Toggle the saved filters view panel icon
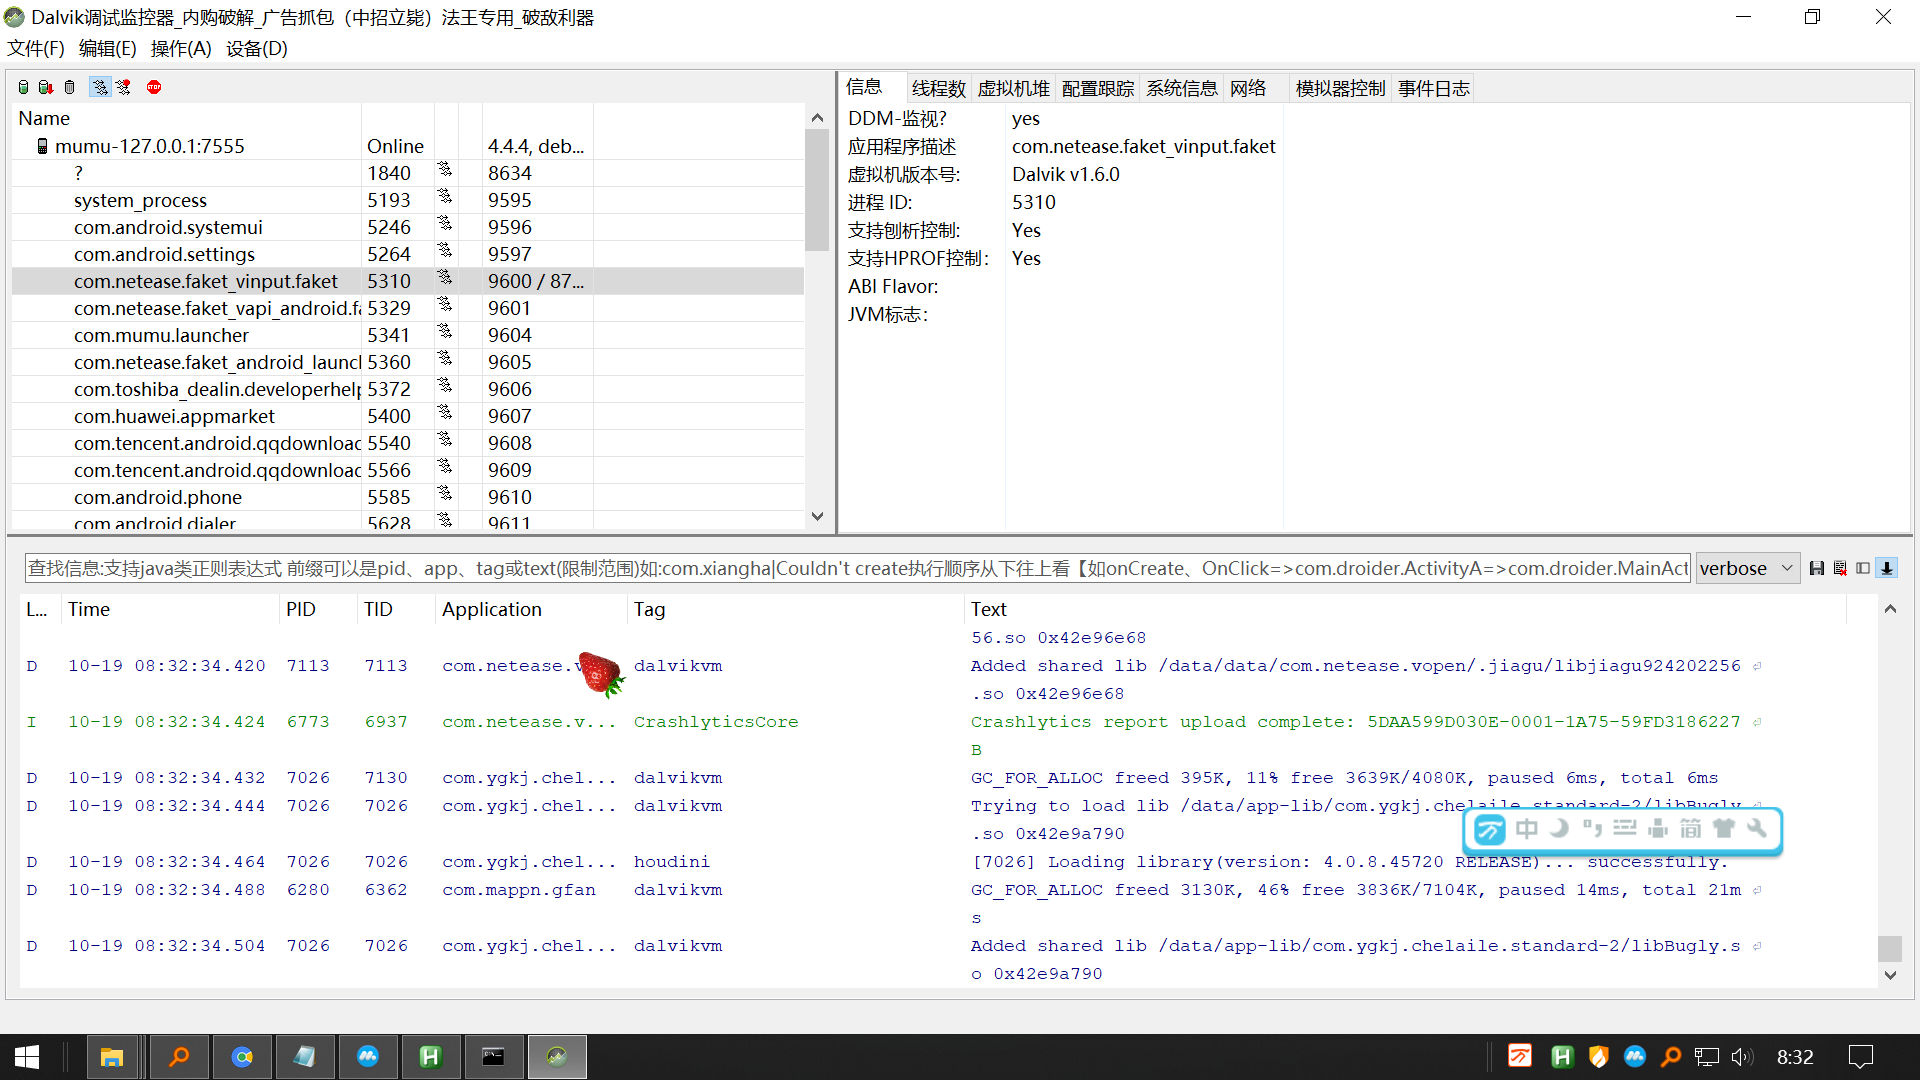This screenshot has height=1080, width=1920. click(1863, 568)
